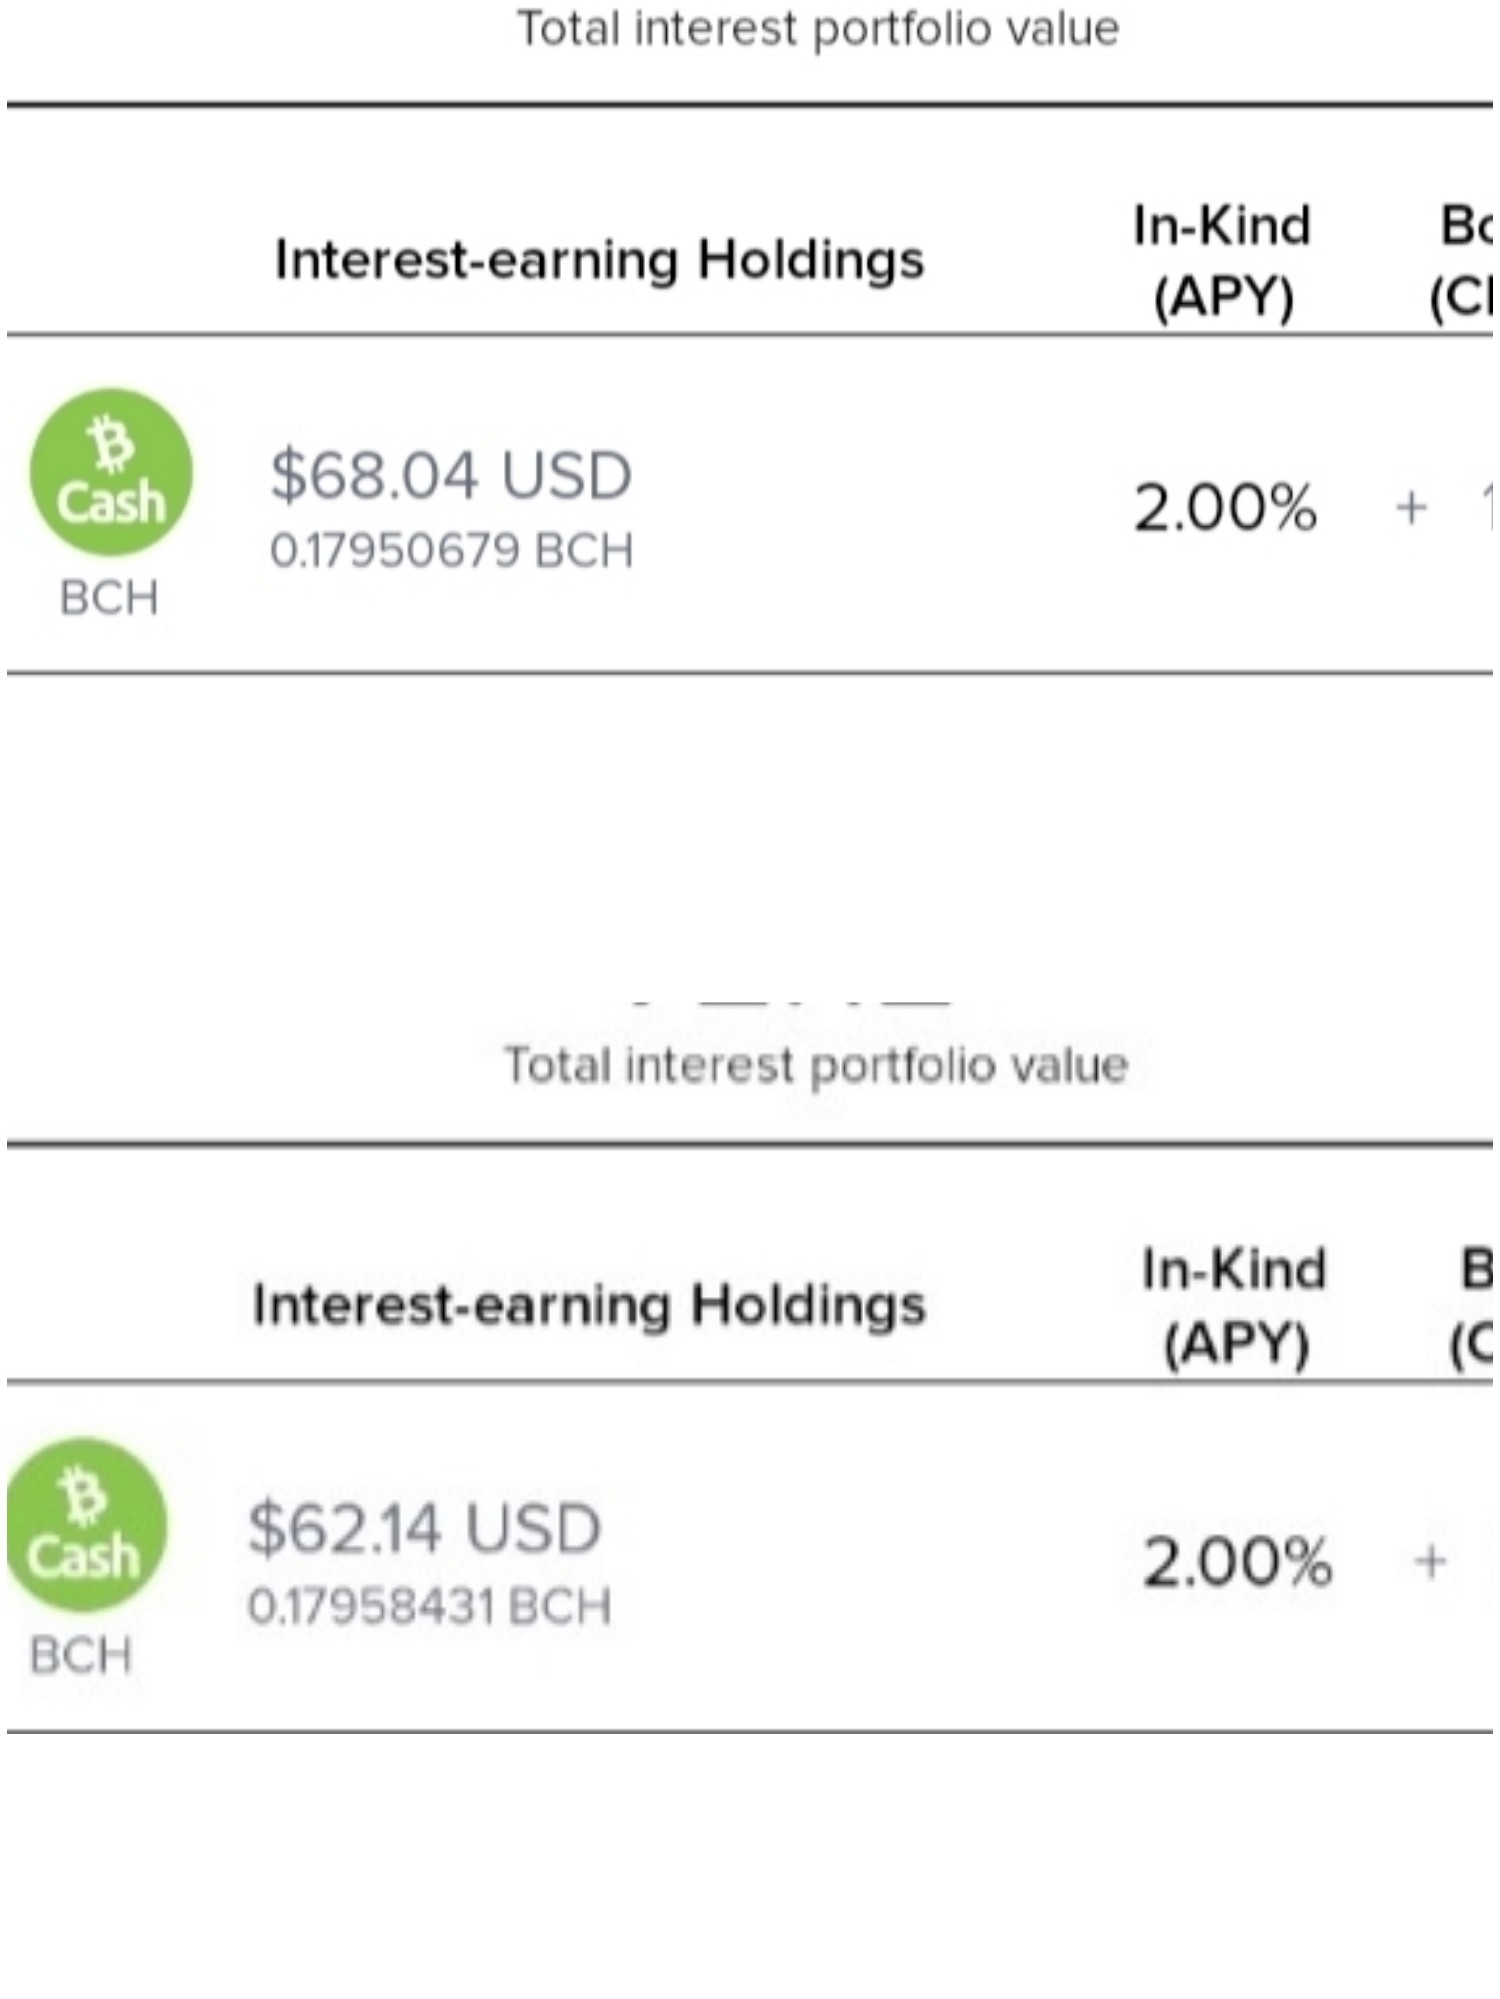Click the 0.17950679 BCH amount
1500x1999 pixels.
[452, 551]
